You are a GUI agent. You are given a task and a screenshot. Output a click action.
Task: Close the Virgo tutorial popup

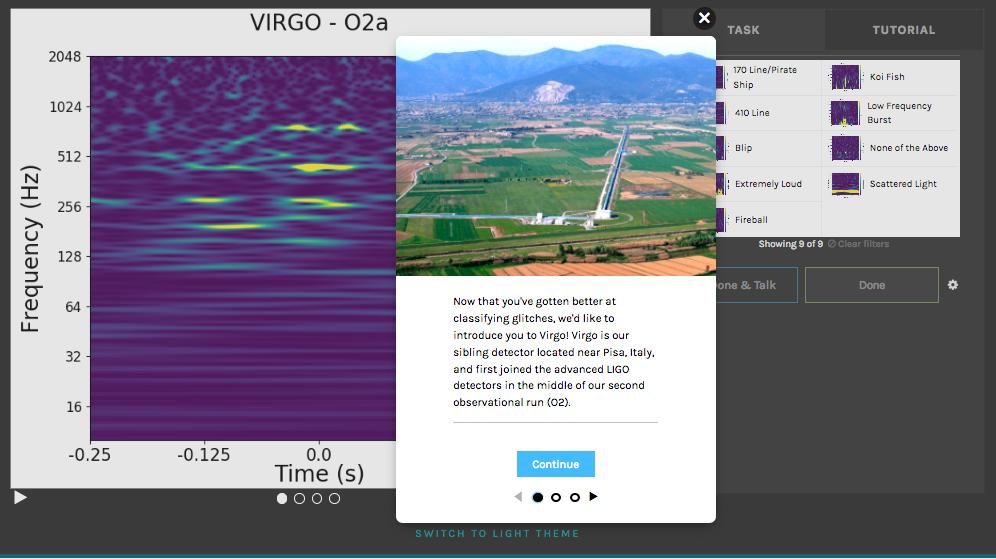coord(704,18)
